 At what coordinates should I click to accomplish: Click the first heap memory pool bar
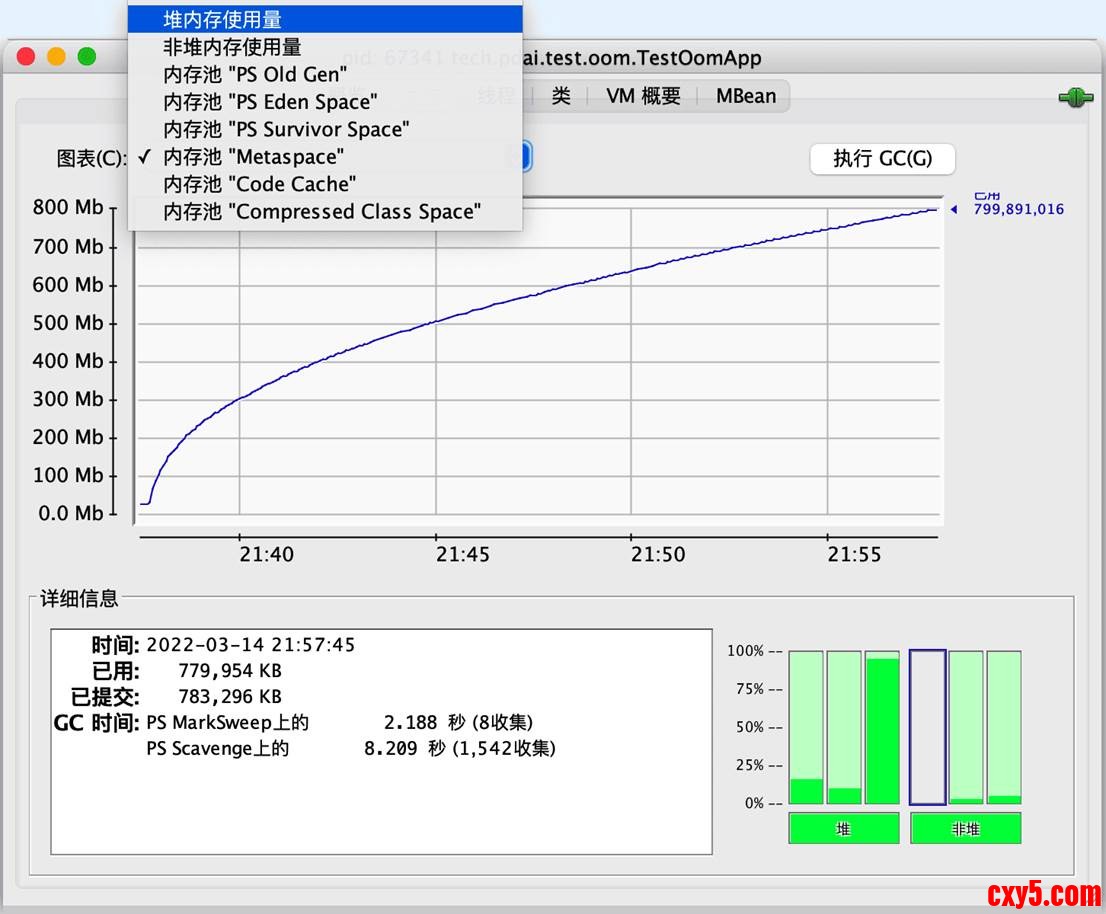(806, 728)
